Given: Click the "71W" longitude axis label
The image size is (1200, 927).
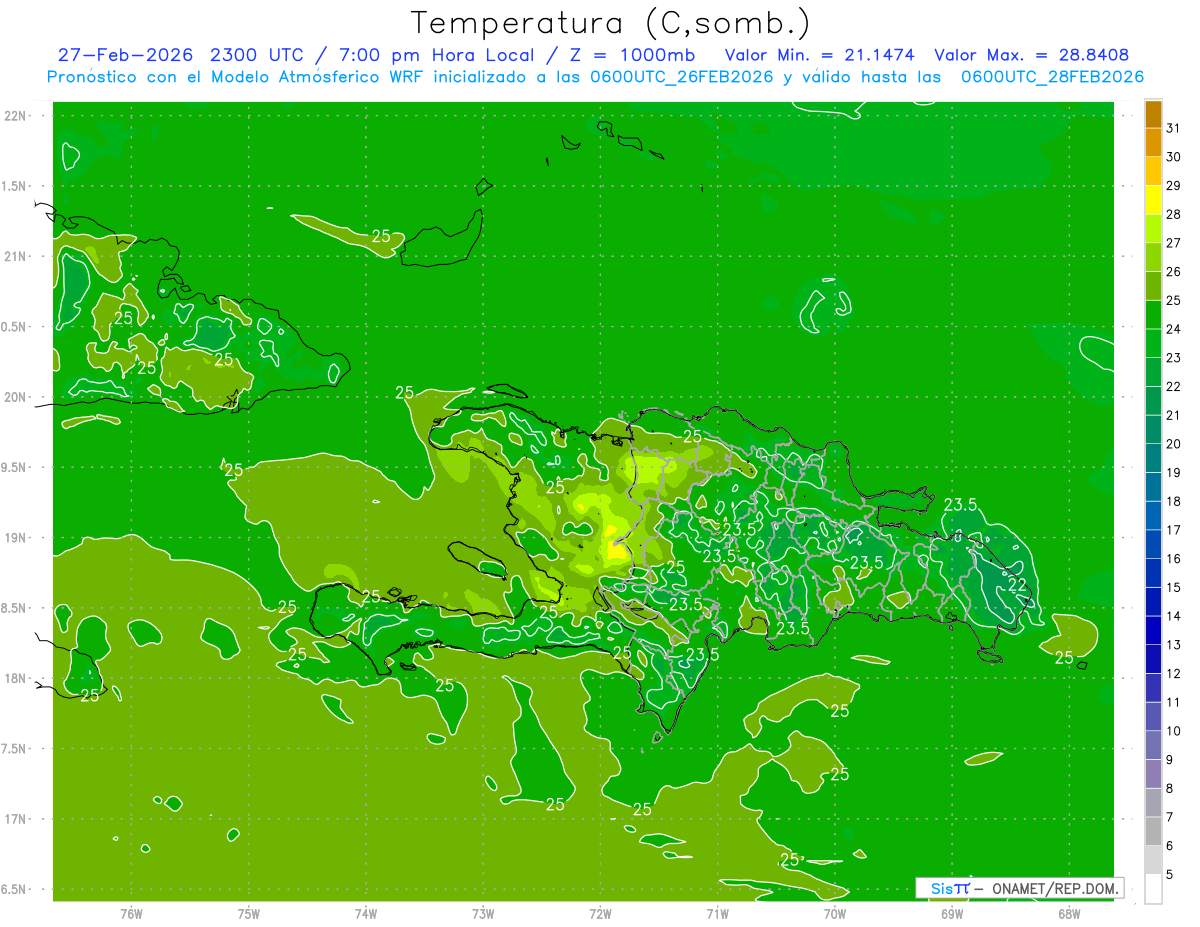Looking at the screenshot, I should pyautogui.click(x=717, y=913).
